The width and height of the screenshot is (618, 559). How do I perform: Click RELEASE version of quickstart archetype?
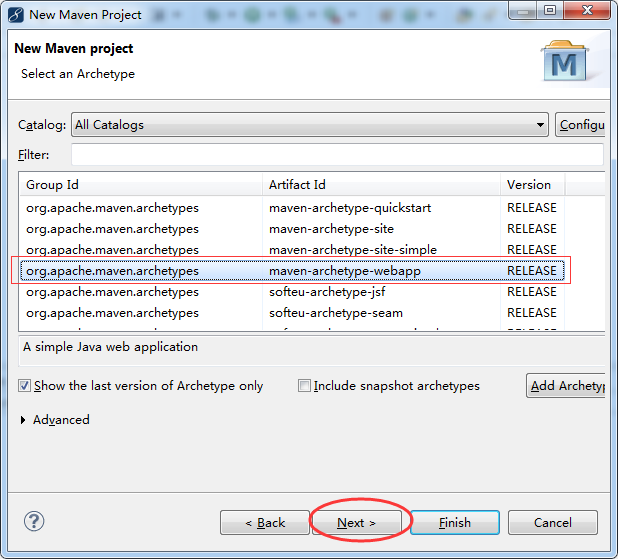tap(532, 208)
